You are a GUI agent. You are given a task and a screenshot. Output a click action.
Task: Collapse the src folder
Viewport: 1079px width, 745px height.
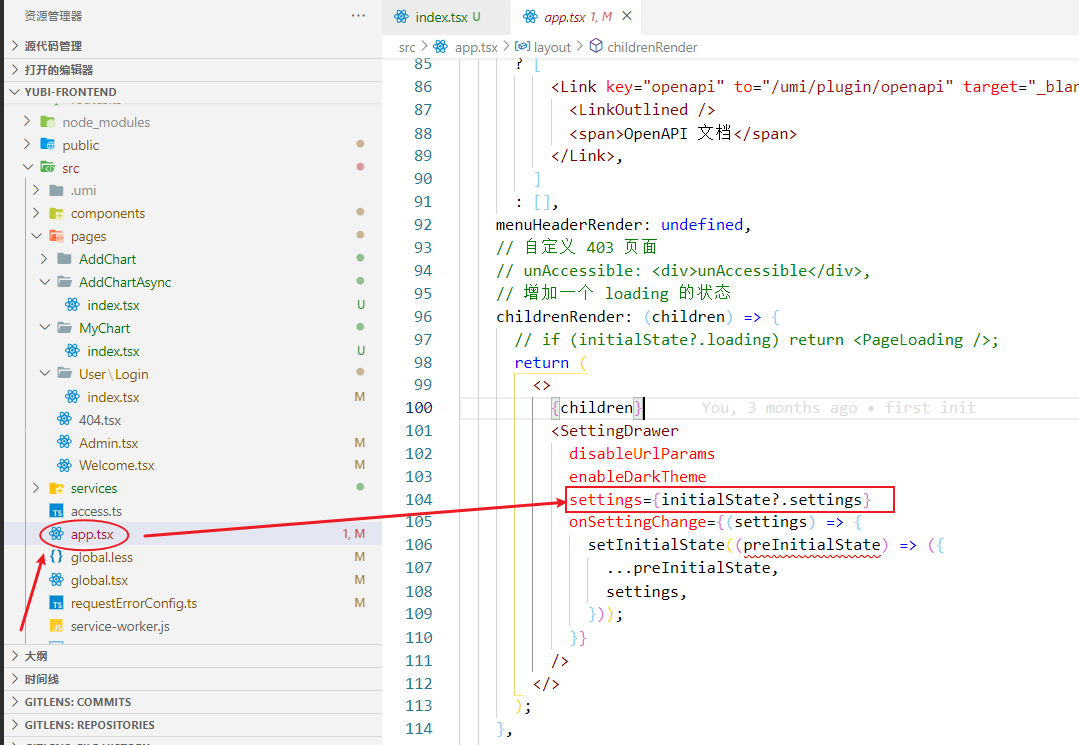pos(29,168)
